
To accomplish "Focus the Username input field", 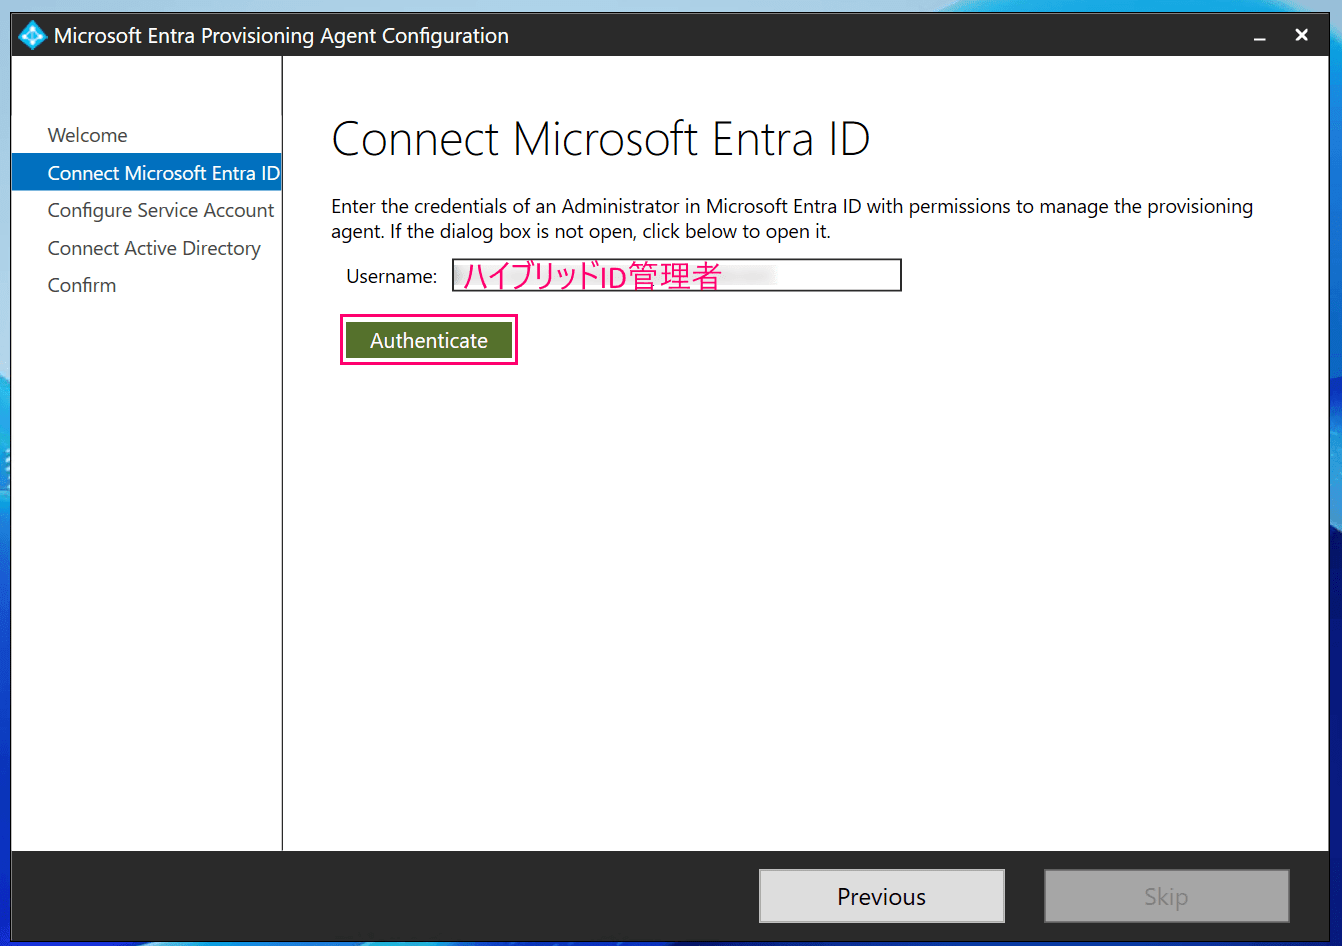I will pyautogui.click(x=677, y=275).
